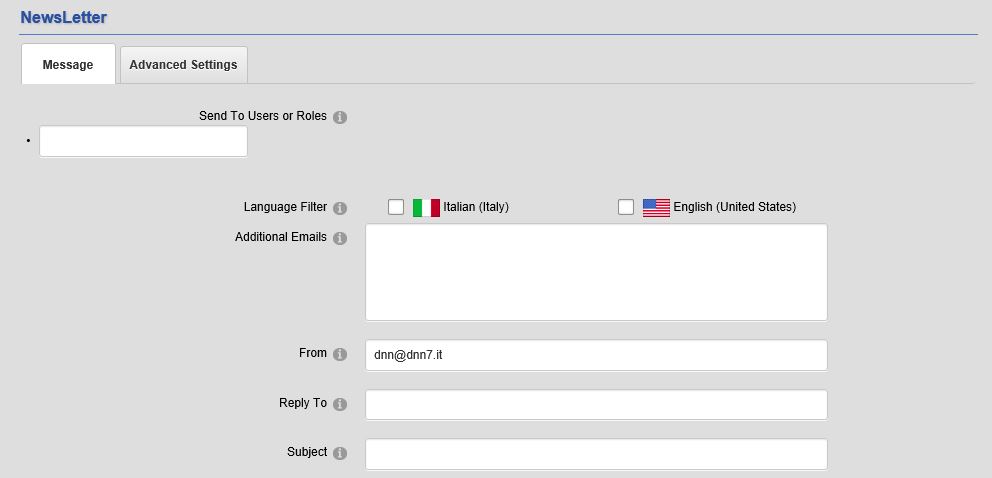Click the Italian (Italy) label text
Image resolution: width=992 pixels, height=478 pixels.
coord(476,207)
